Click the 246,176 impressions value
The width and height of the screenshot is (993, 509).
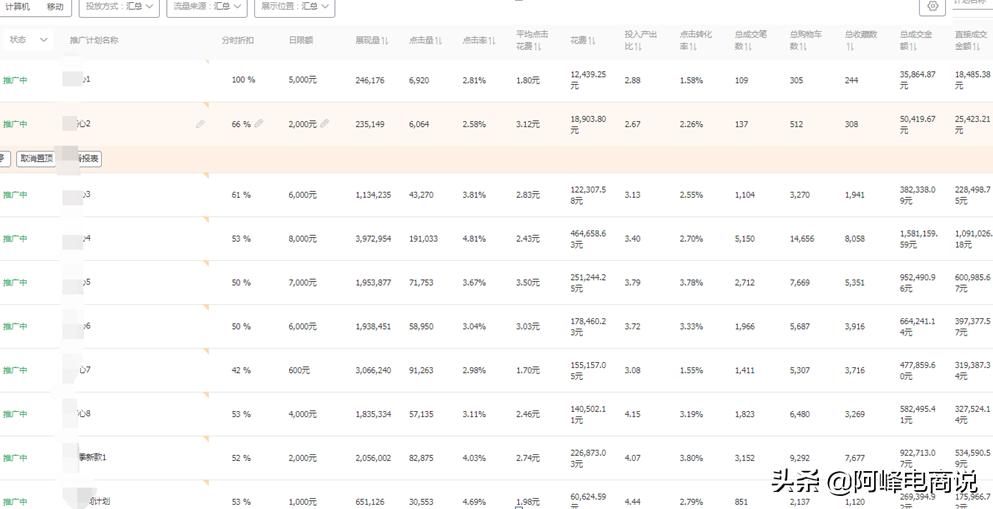(370, 80)
